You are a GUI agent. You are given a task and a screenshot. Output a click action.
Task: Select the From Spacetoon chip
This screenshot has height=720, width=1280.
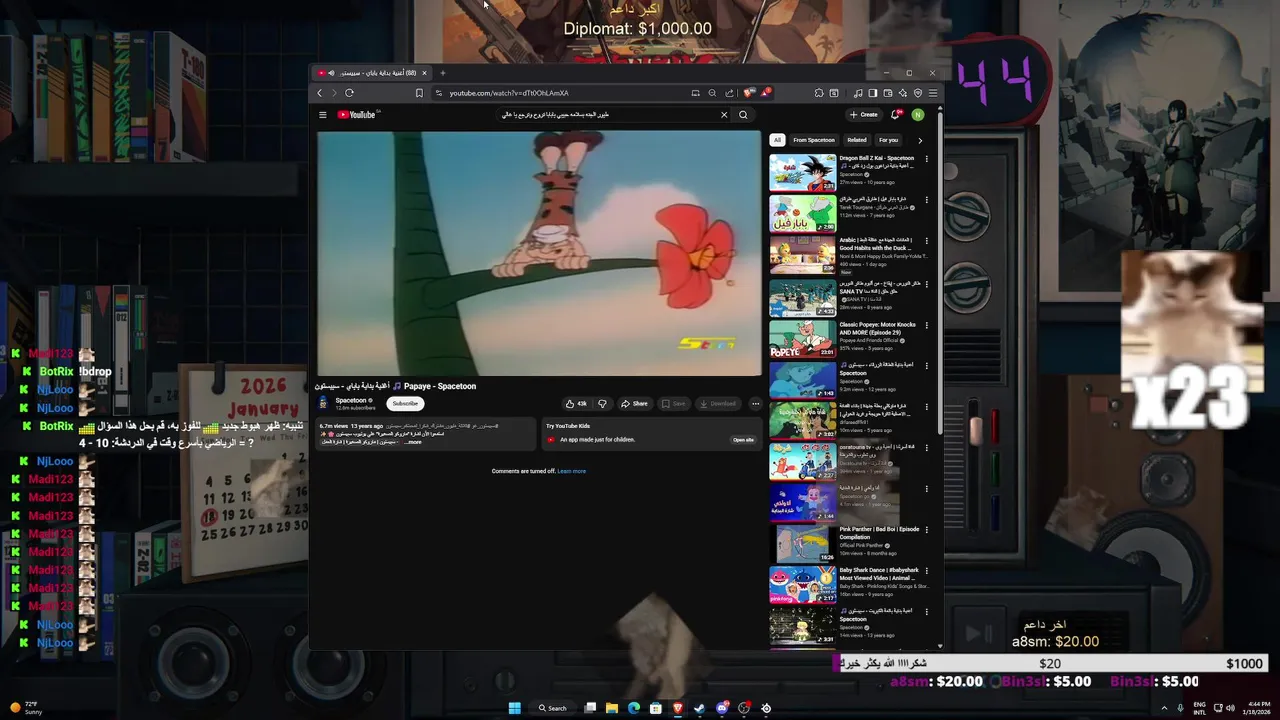(x=814, y=140)
